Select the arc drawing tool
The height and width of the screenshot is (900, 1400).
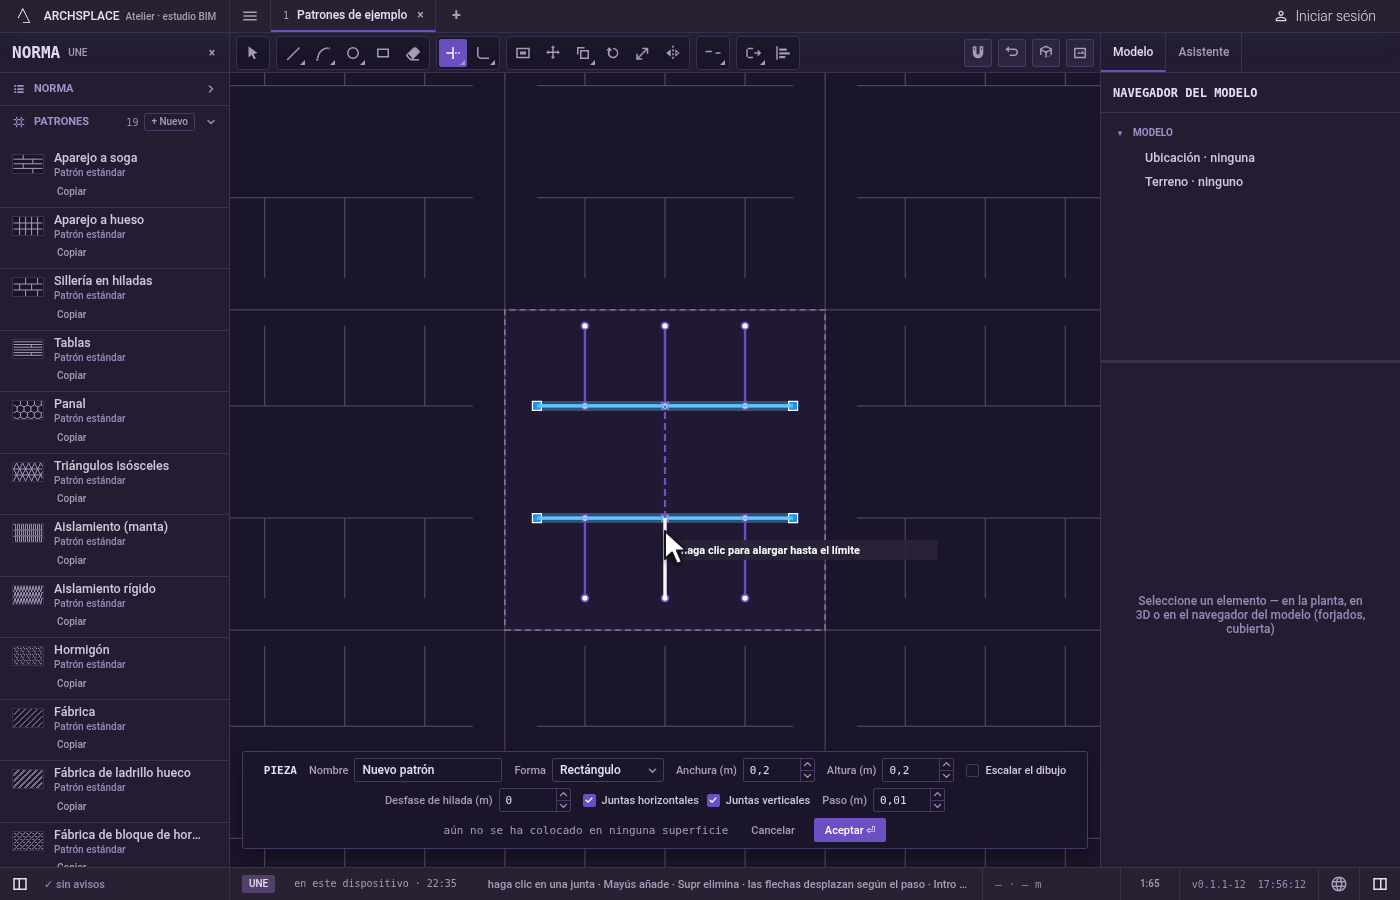(x=323, y=53)
